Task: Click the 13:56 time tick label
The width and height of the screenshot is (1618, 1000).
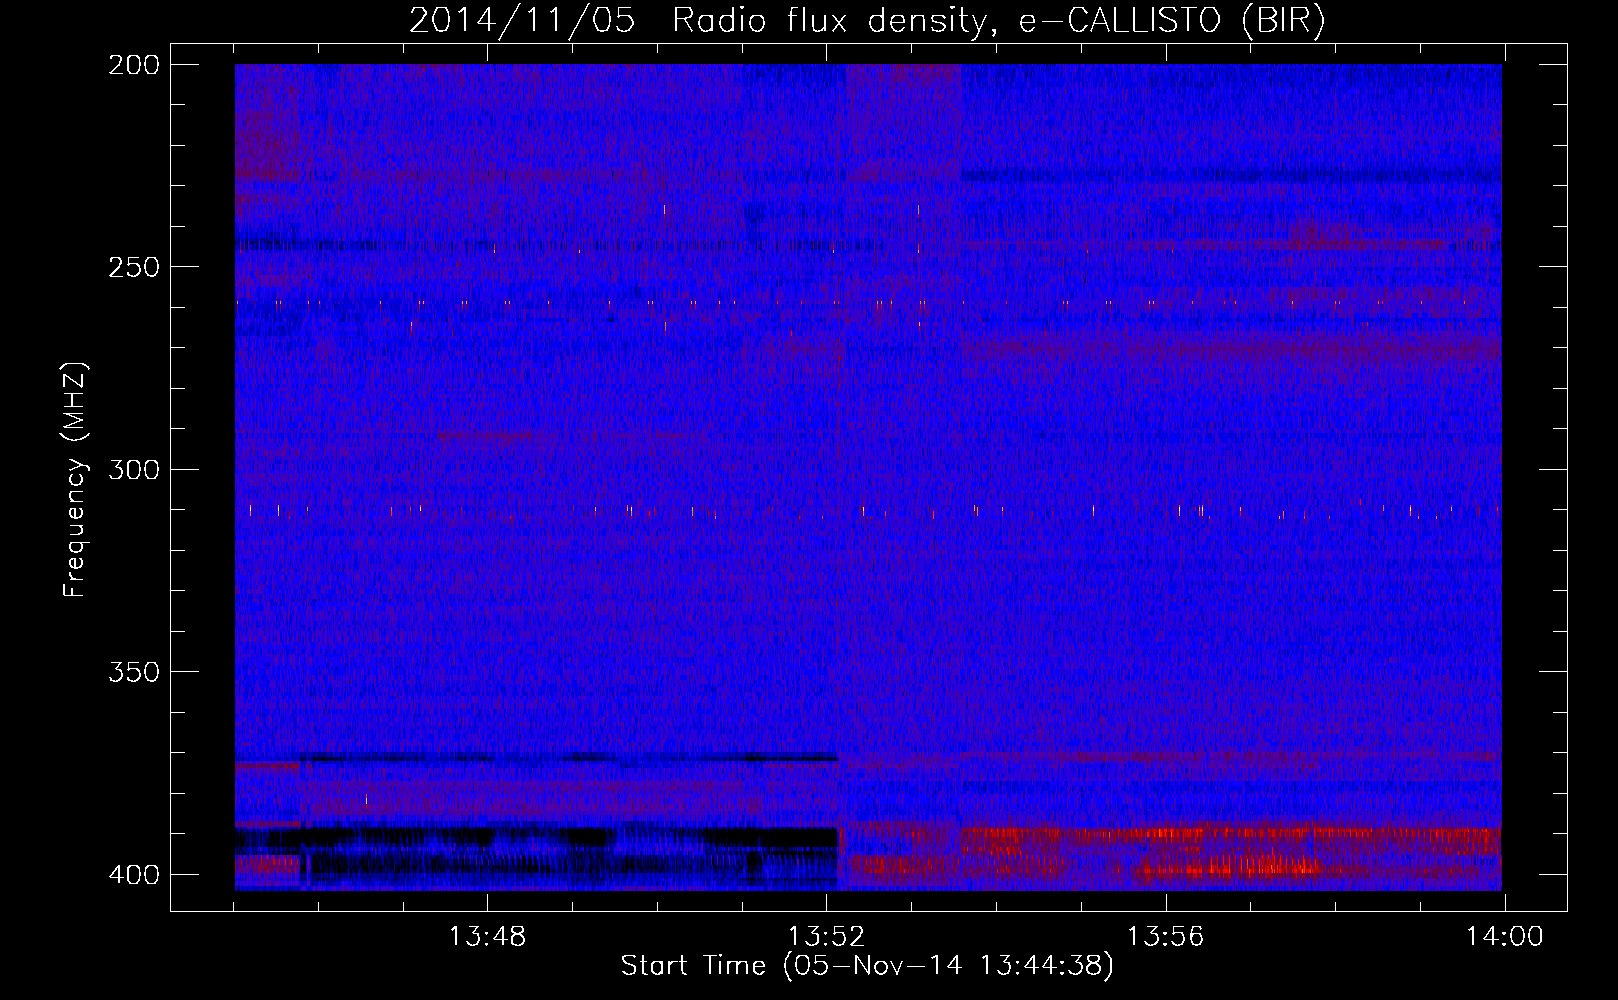Action: coord(1165,937)
